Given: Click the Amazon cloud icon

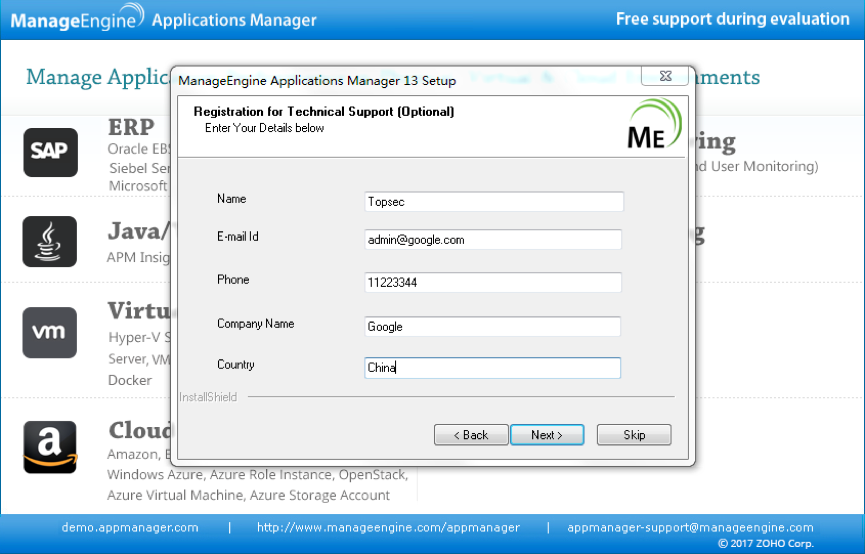Looking at the screenshot, I should tap(50, 447).
